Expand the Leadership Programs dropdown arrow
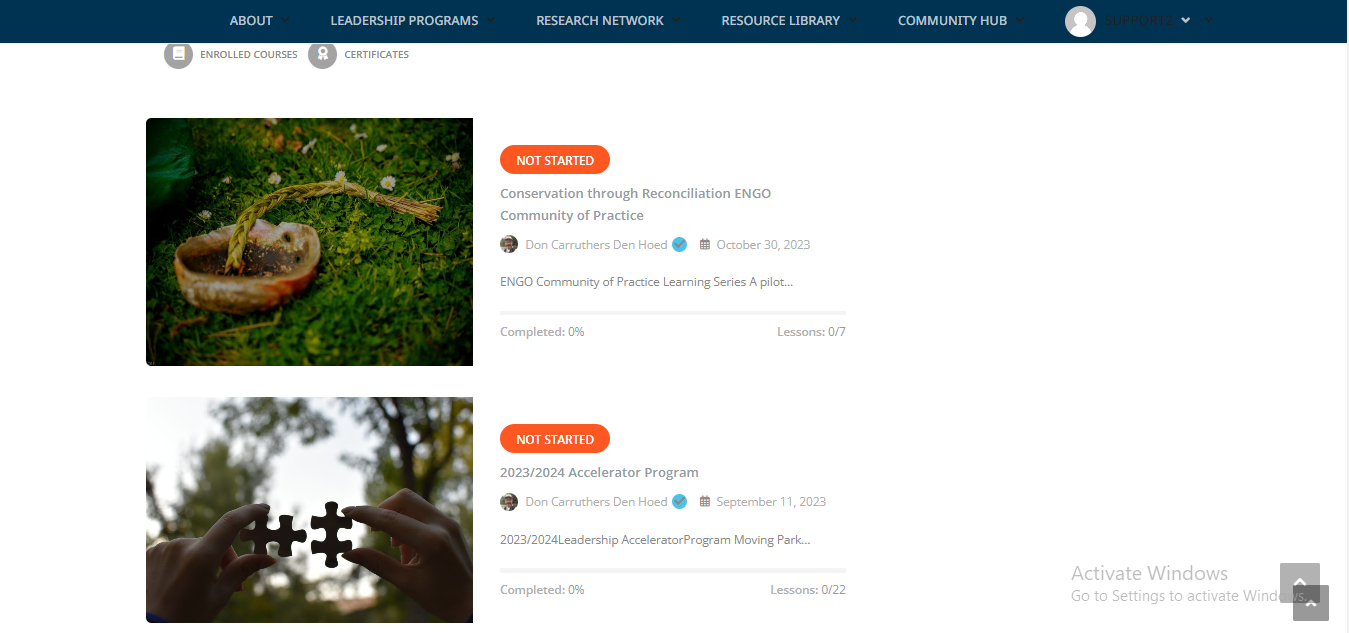 pyautogui.click(x=492, y=21)
